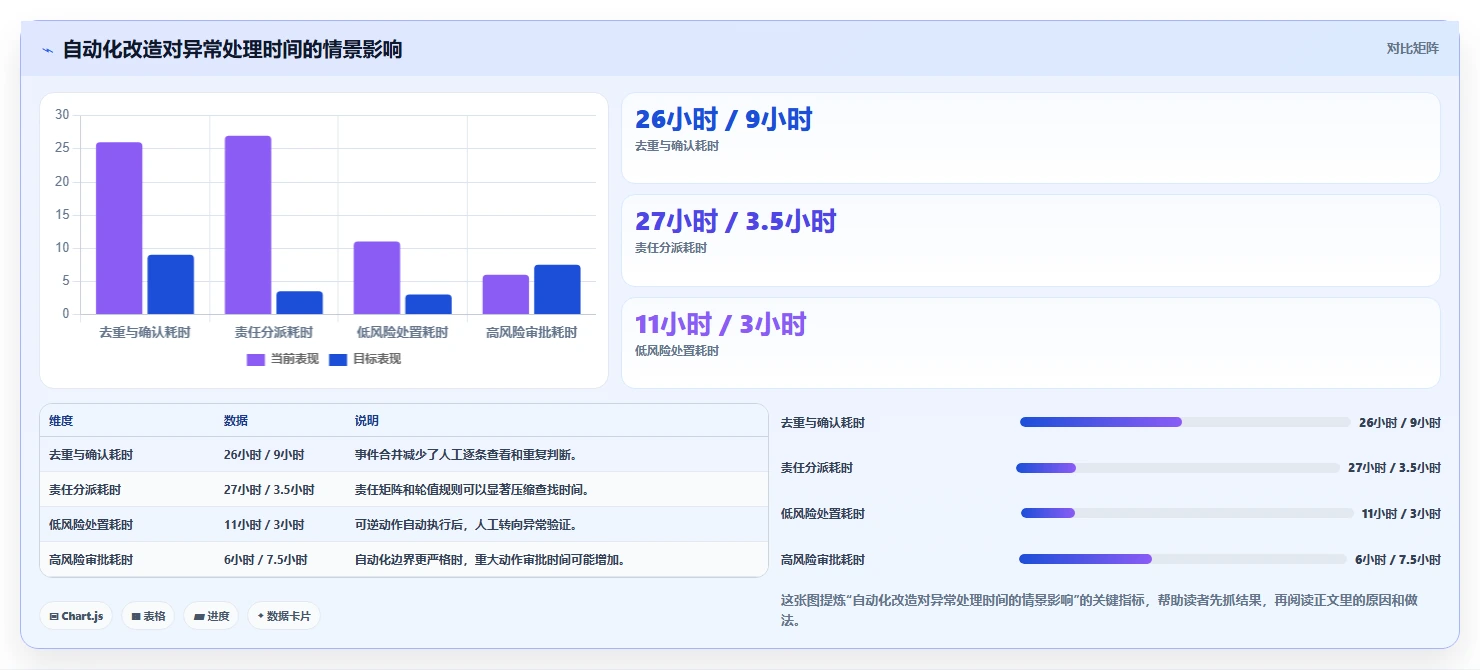Click the 高风险审批耗时 chart axis label

tap(531, 332)
